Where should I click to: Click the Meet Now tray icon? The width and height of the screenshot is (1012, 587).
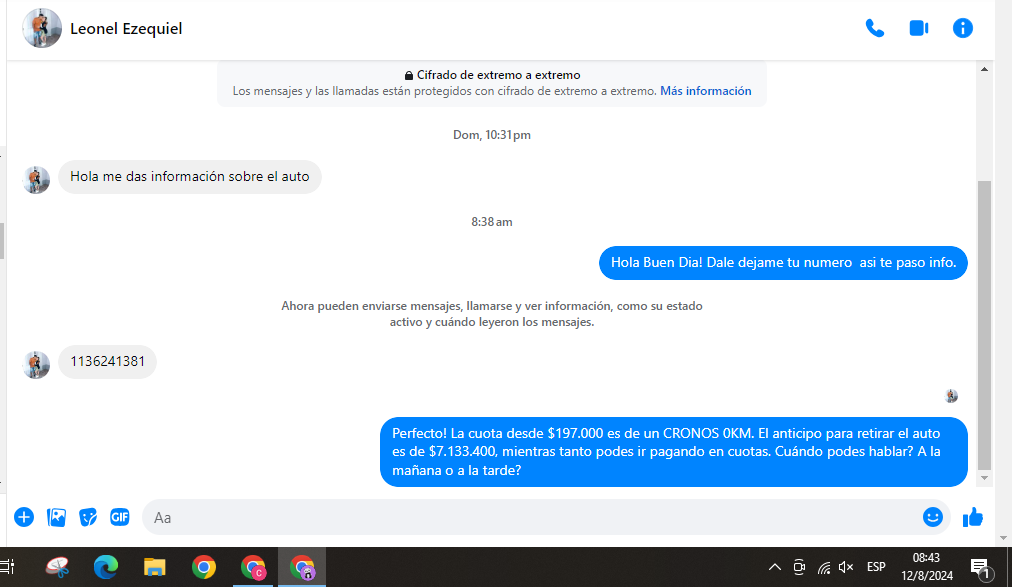(799, 568)
